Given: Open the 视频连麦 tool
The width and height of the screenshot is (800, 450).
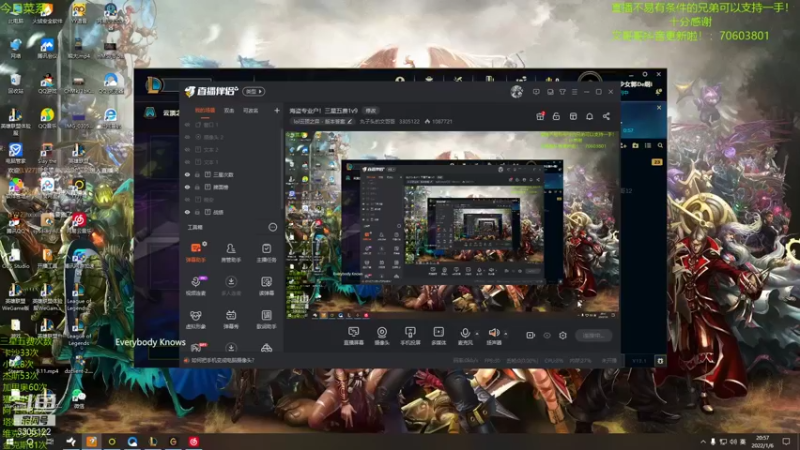Looking at the screenshot, I should (195, 286).
